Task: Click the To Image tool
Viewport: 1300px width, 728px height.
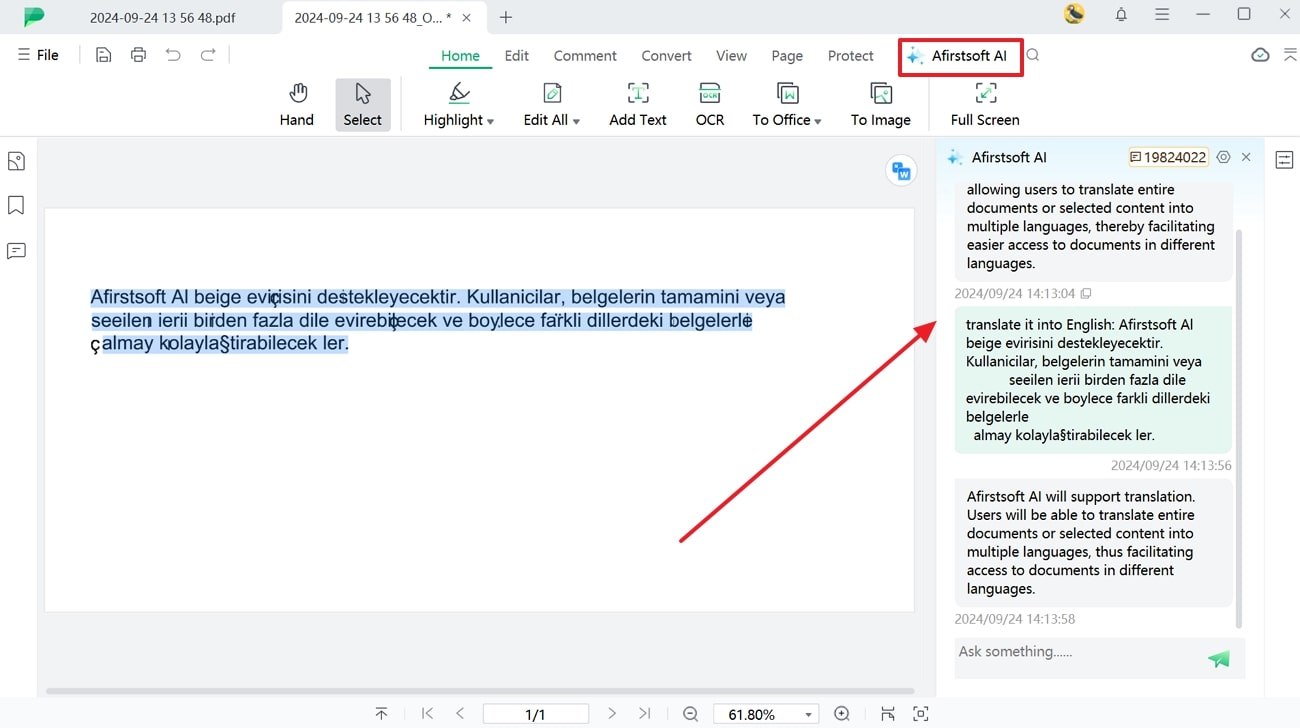Action: [x=881, y=105]
